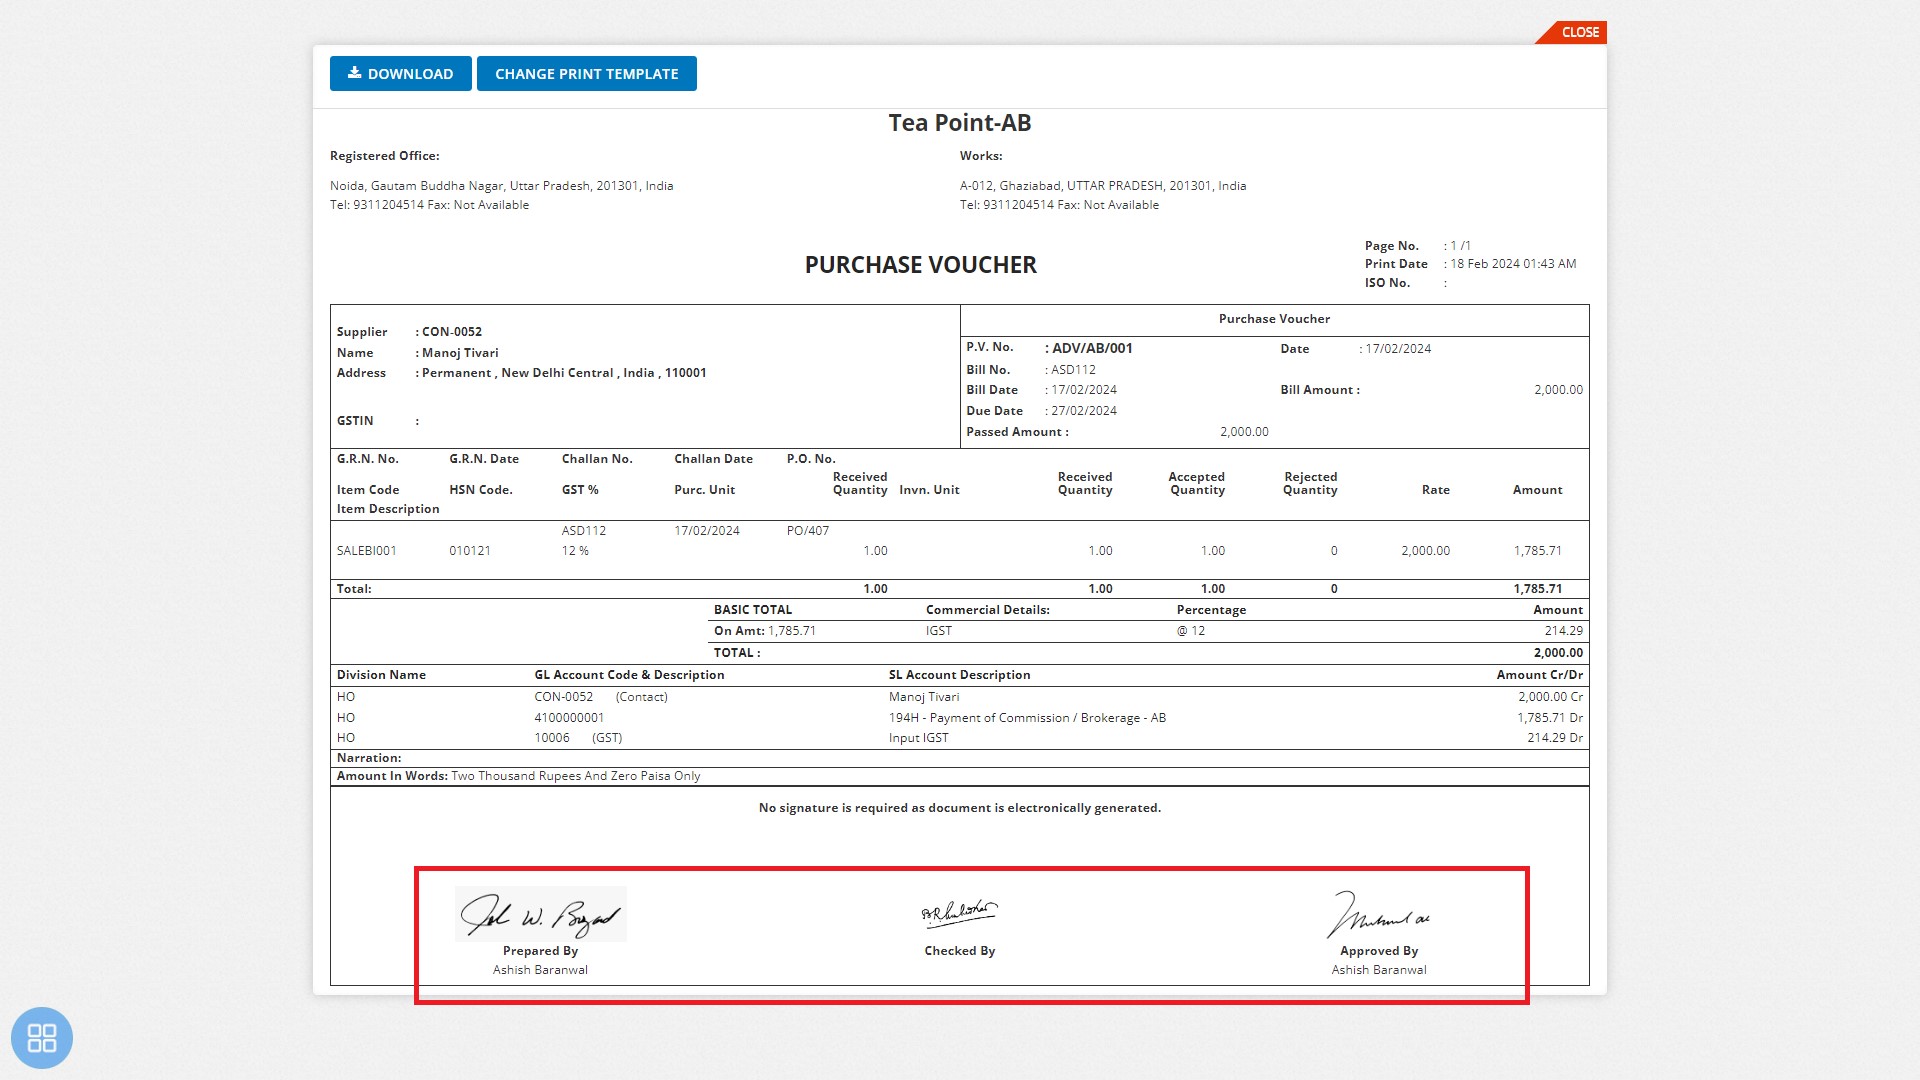Image resolution: width=1920 pixels, height=1080 pixels.
Task: Click amount 1,785.71 Dr
Action: (1550, 718)
